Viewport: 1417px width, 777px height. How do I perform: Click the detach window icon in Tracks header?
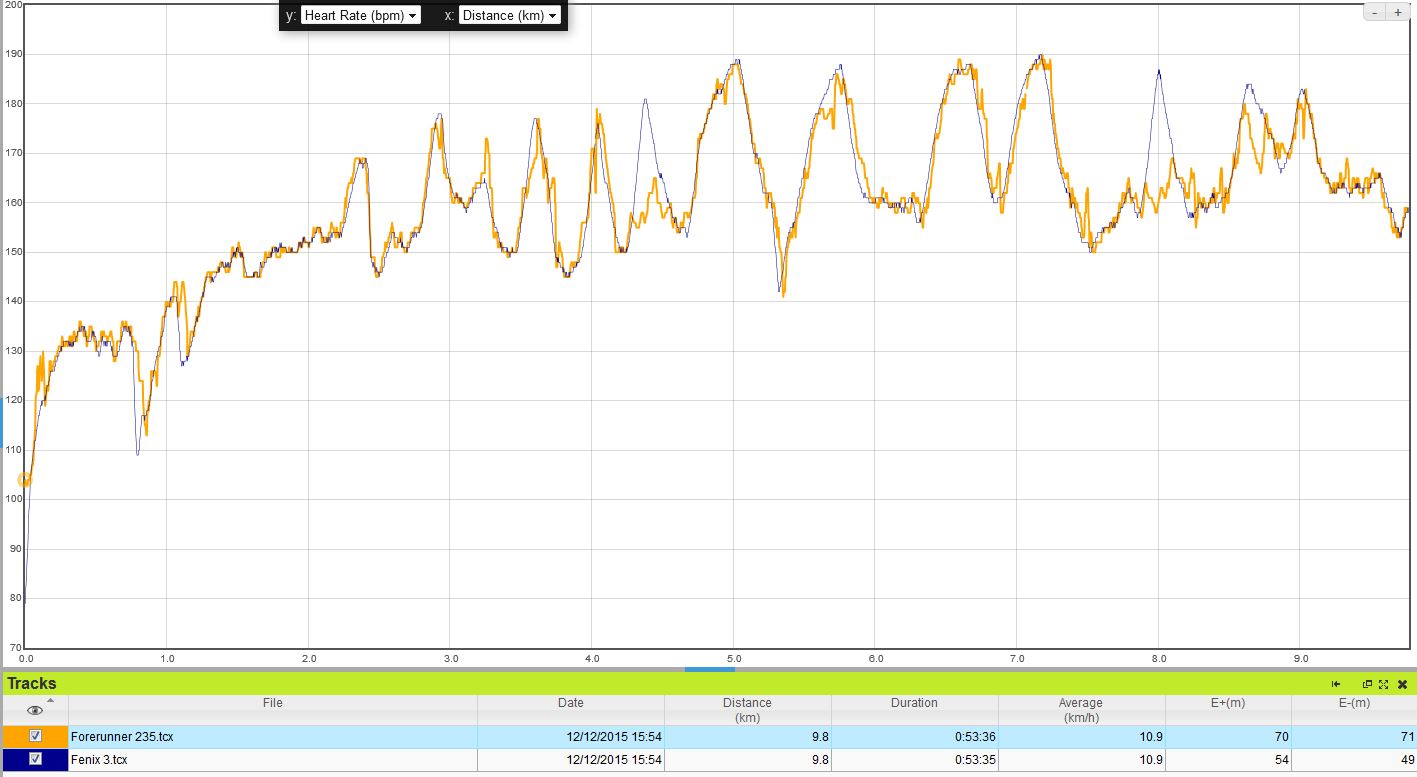click(1367, 684)
